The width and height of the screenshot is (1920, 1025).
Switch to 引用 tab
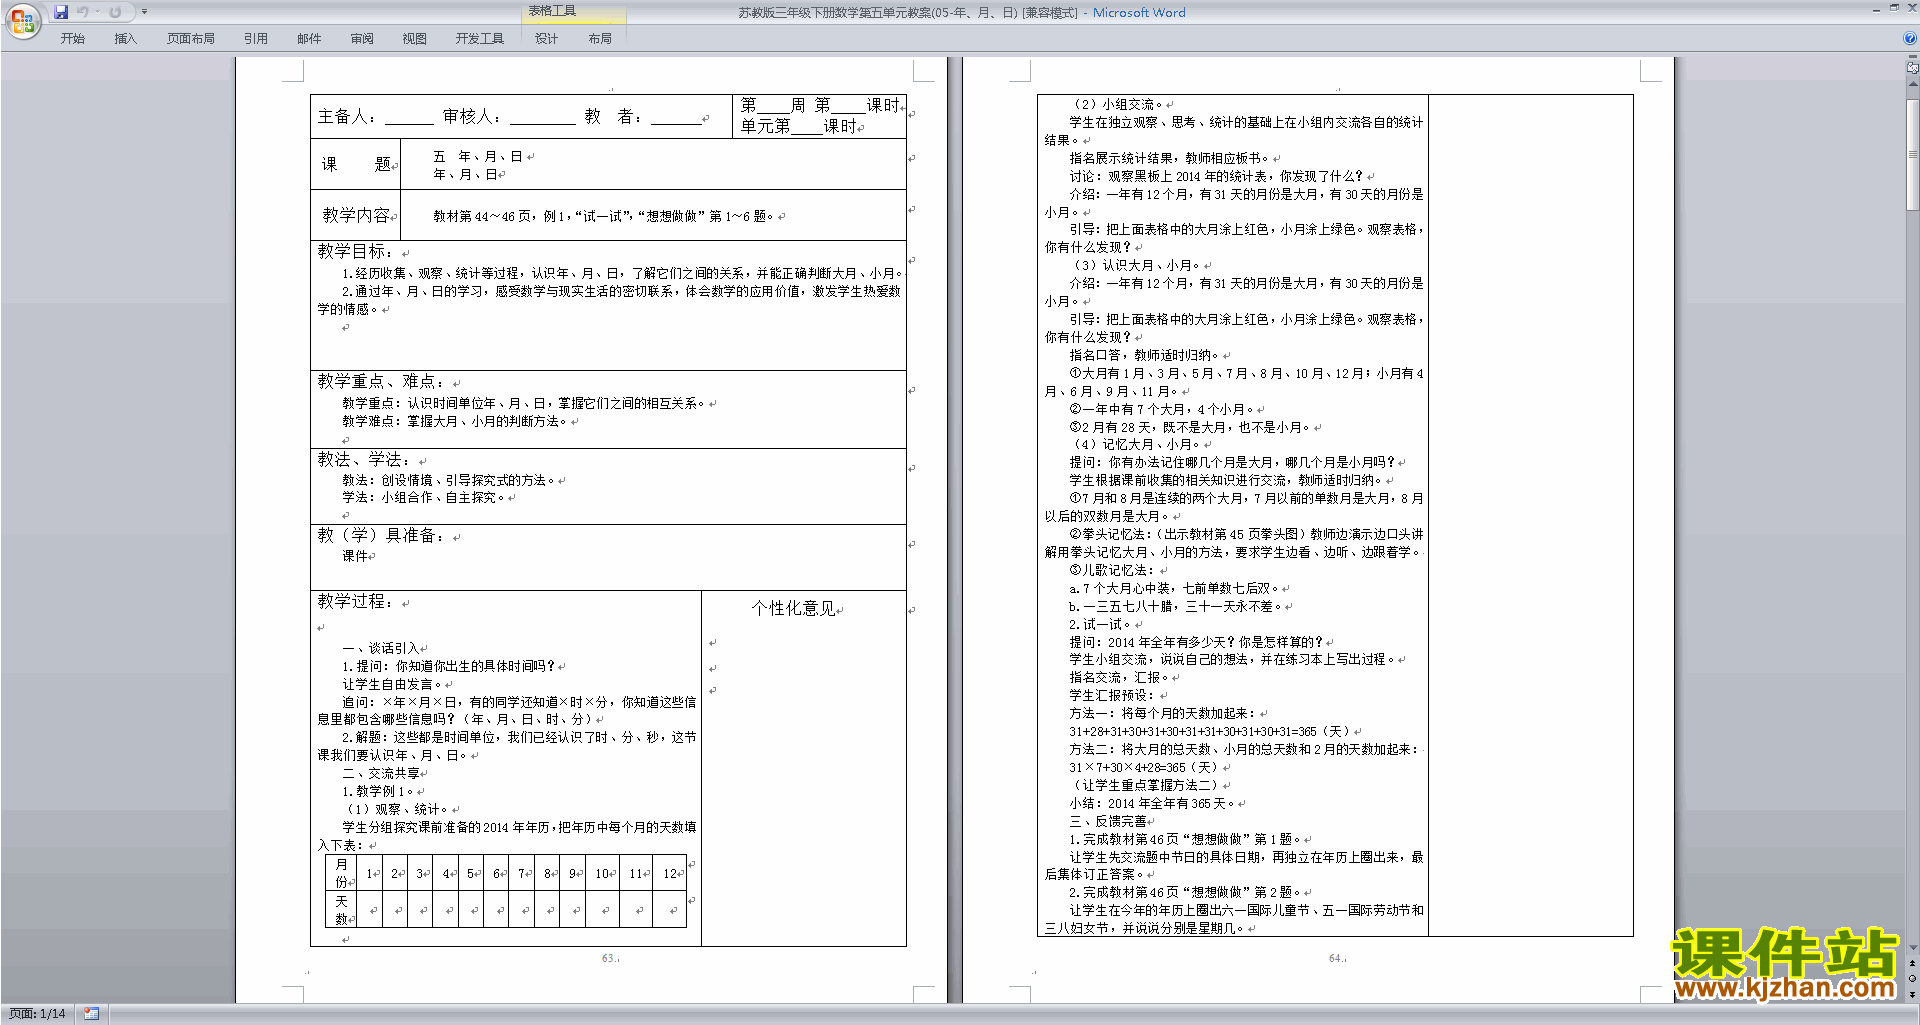click(256, 39)
